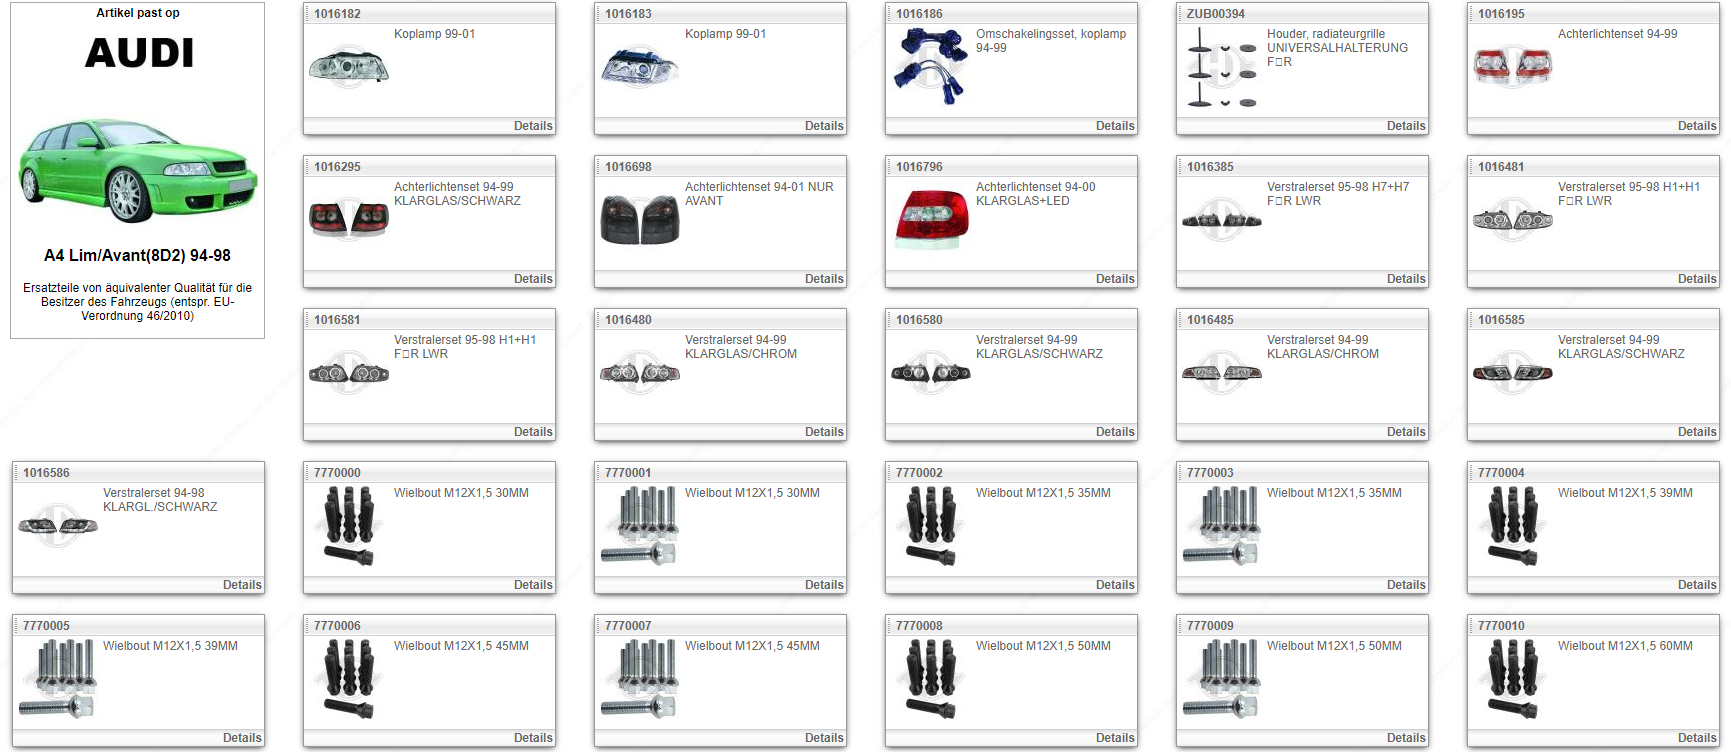The height and width of the screenshot is (752, 1731).
Task: Open Details for Wielbout 7770003 35MM
Action: [1405, 585]
